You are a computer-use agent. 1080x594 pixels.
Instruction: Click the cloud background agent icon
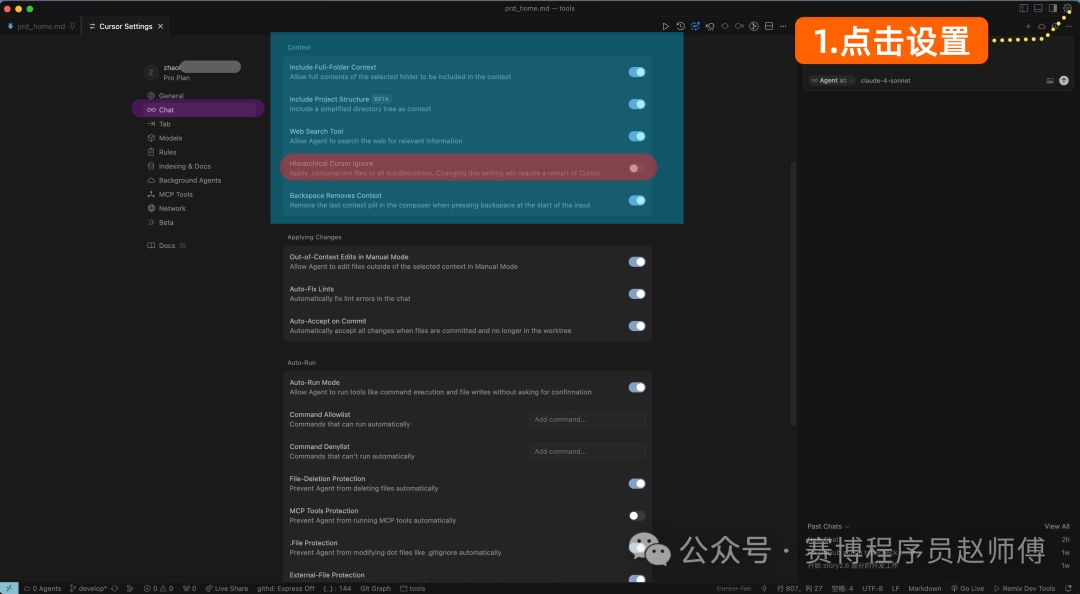tap(1041, 26)
